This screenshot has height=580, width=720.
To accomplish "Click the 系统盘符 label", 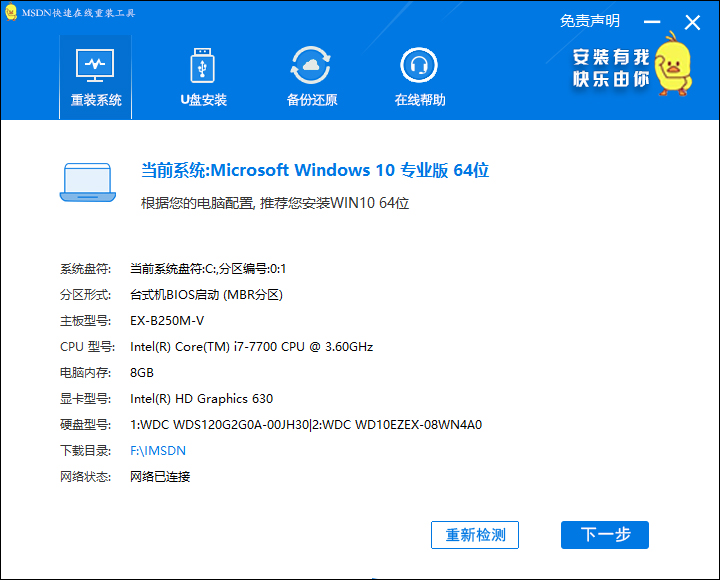I will point(85,269).
